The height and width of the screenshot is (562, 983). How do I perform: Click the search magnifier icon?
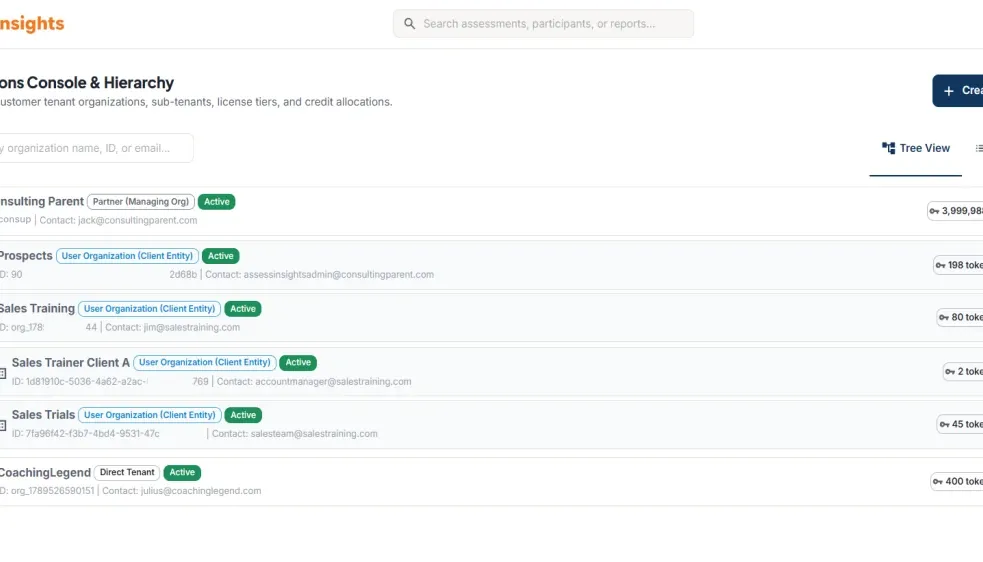click(x=409, y=24)
